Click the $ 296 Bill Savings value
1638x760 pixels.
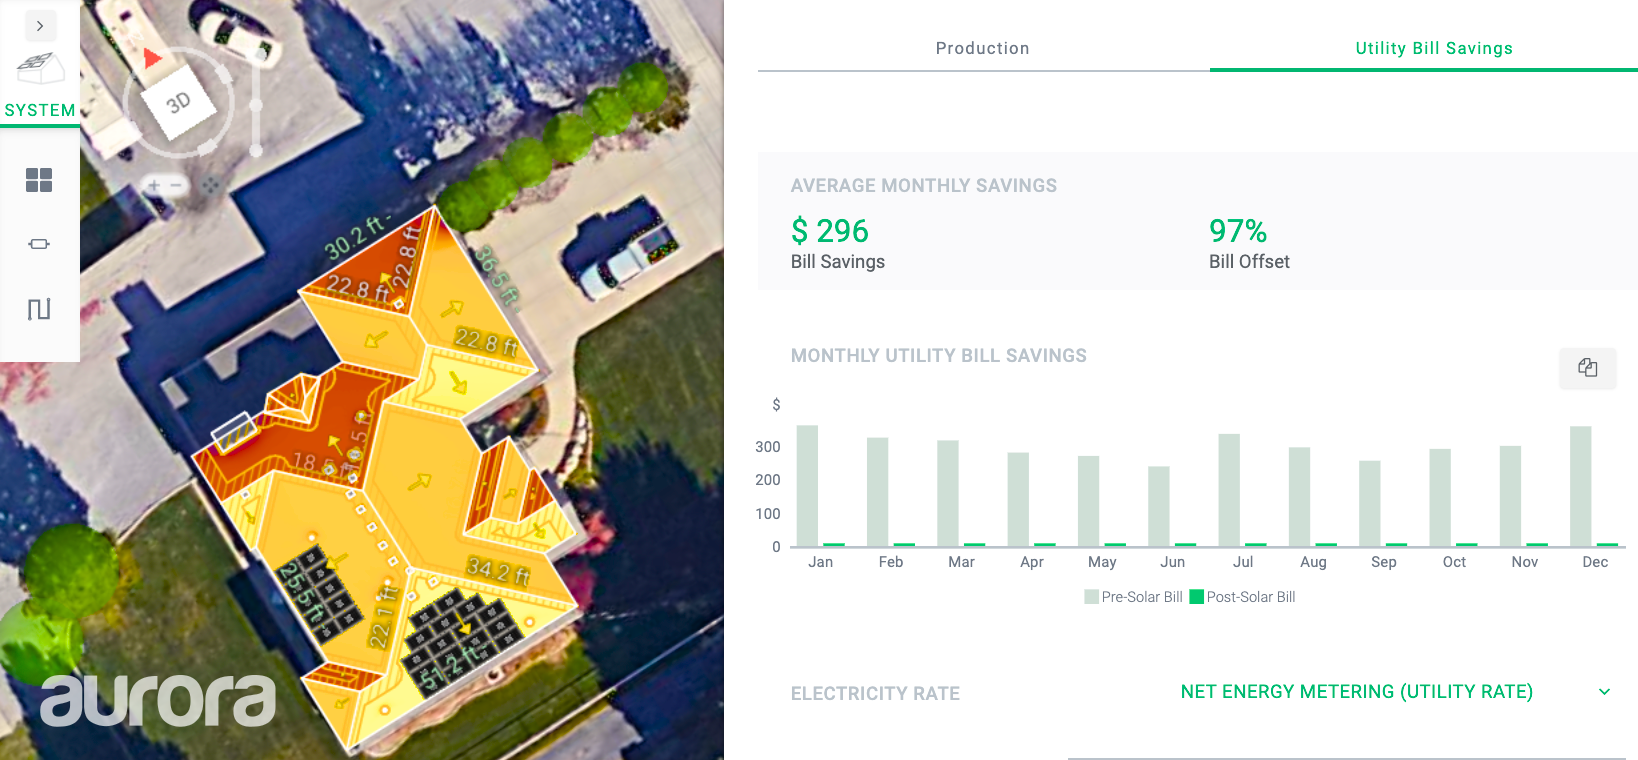click(830, 231)
